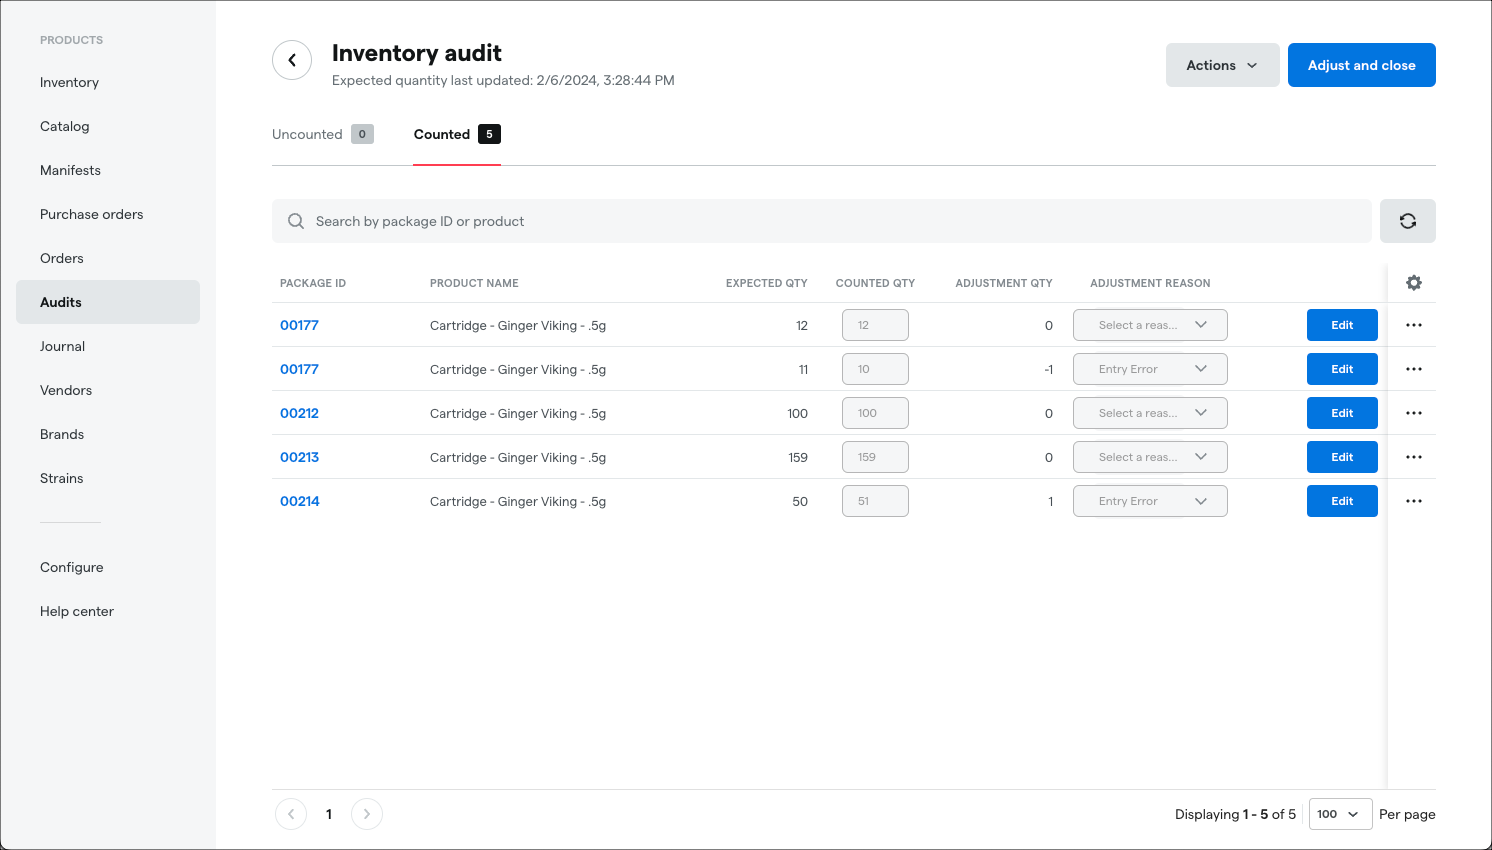1492x850 pixels.
Task: Select the Counted tab
Action: click(457, 134)
